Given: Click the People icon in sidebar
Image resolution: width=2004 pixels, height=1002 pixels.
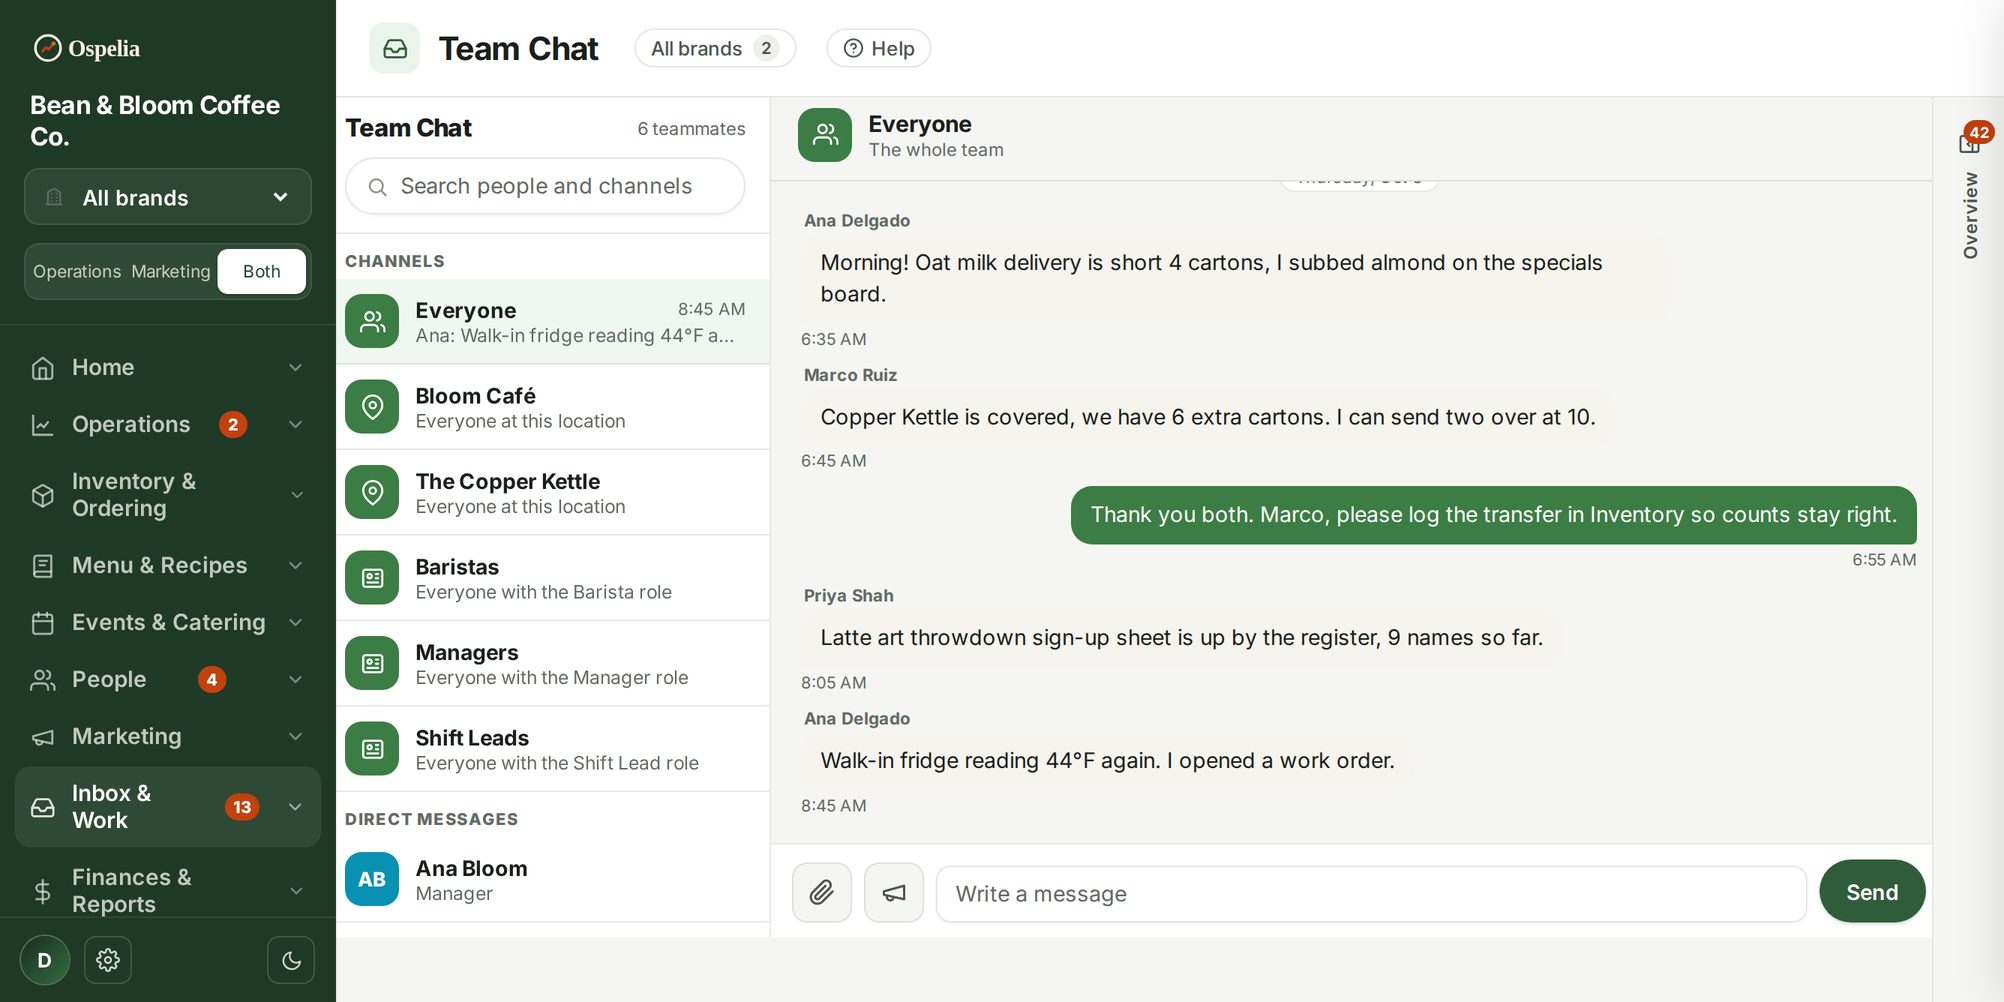Looking at the screenshot, I should click(x=42, y=680).
